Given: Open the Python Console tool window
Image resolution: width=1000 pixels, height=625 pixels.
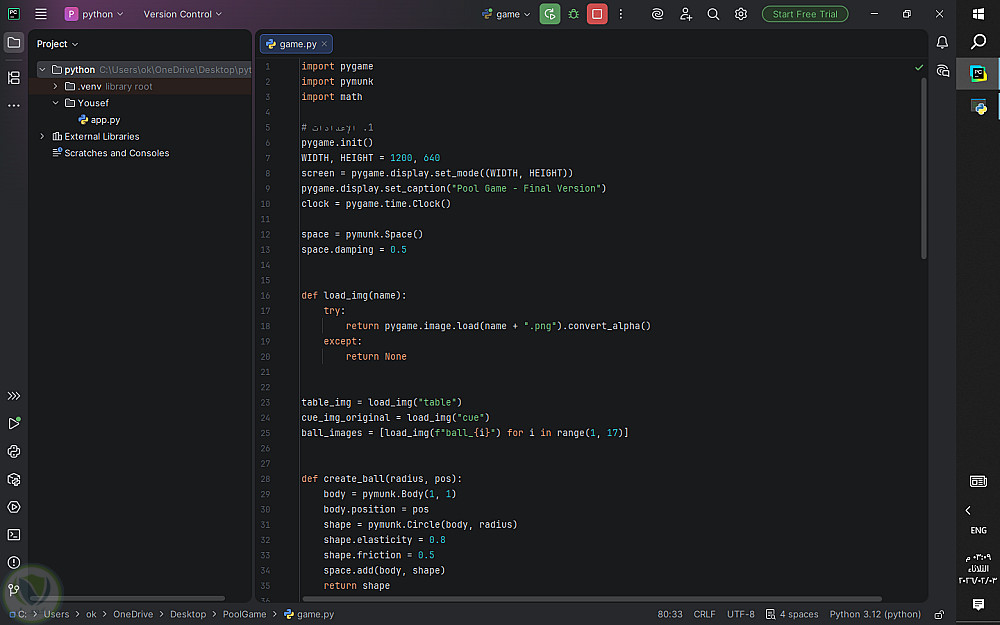Looking at the screenshot, I should (x=14, y=451).
